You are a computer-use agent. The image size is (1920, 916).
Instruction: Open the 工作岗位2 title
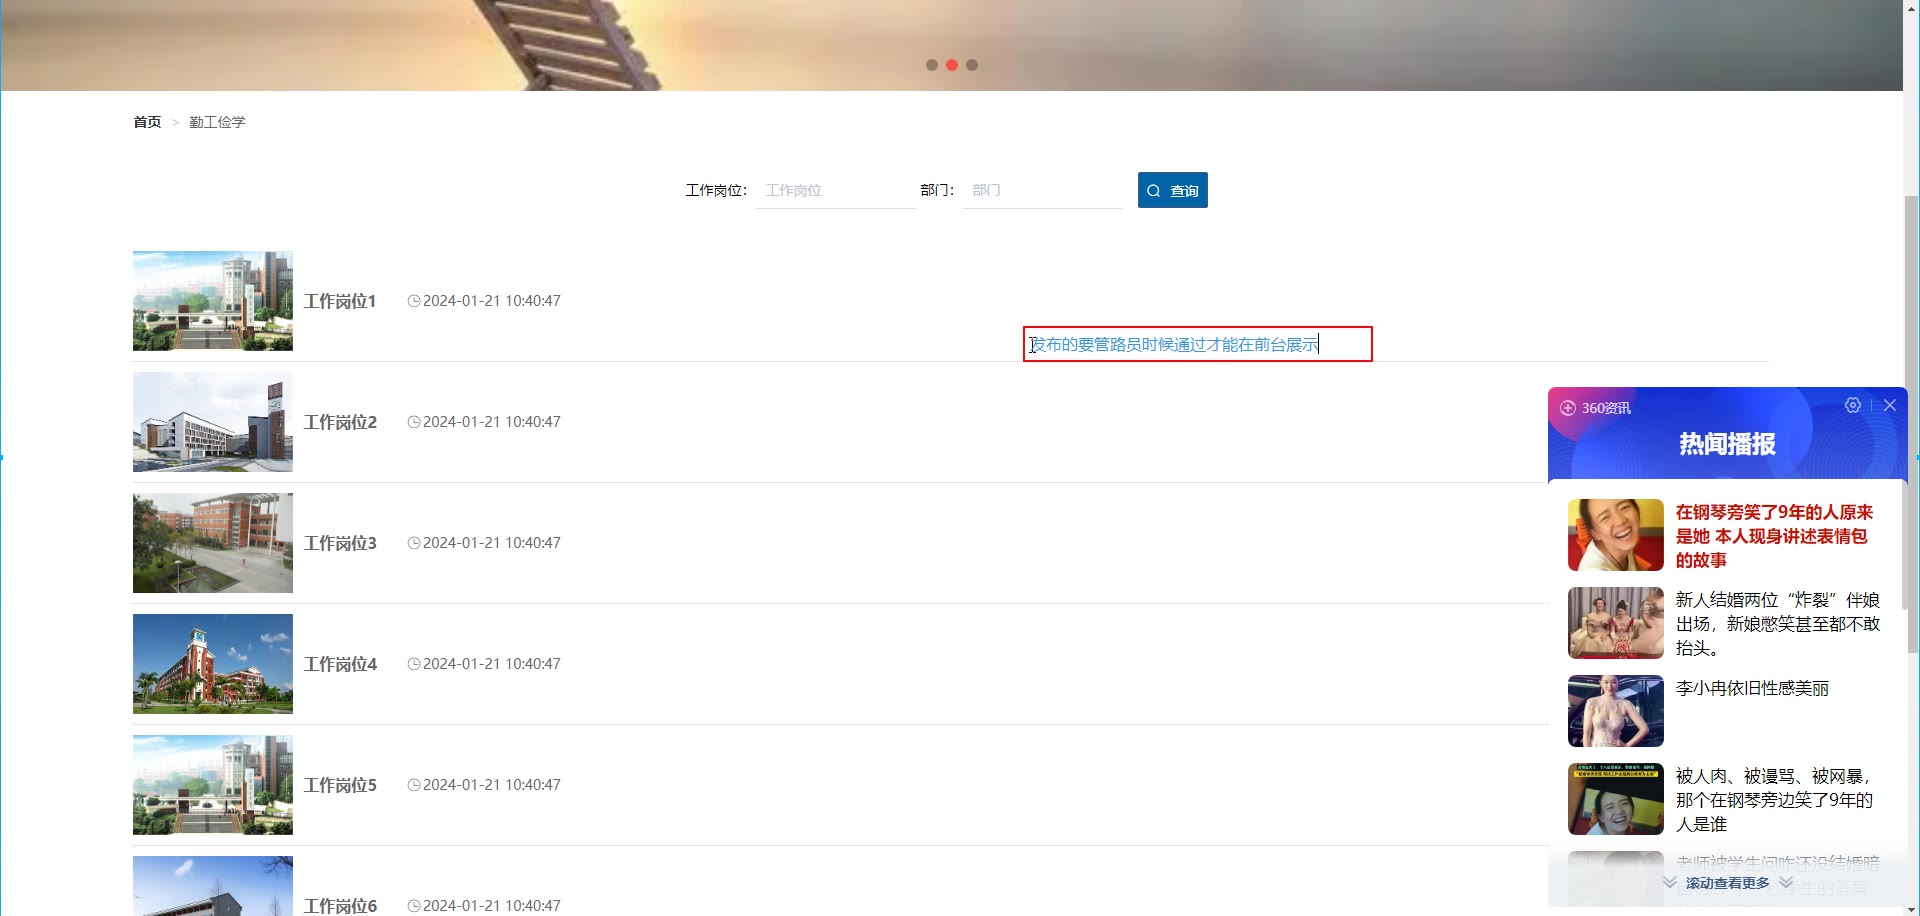(x=340, y=422)
